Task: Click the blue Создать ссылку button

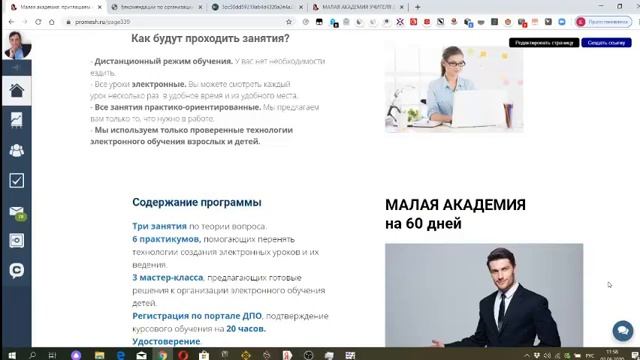Action: click(x=606, y=42)
